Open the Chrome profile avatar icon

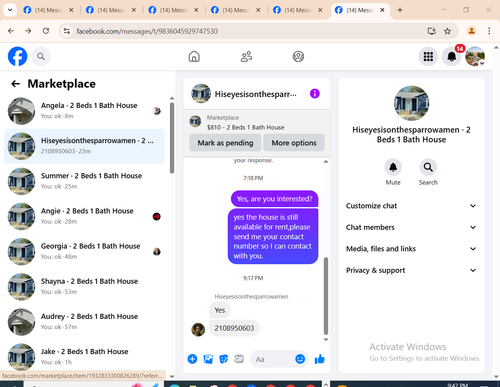[471, 31]
